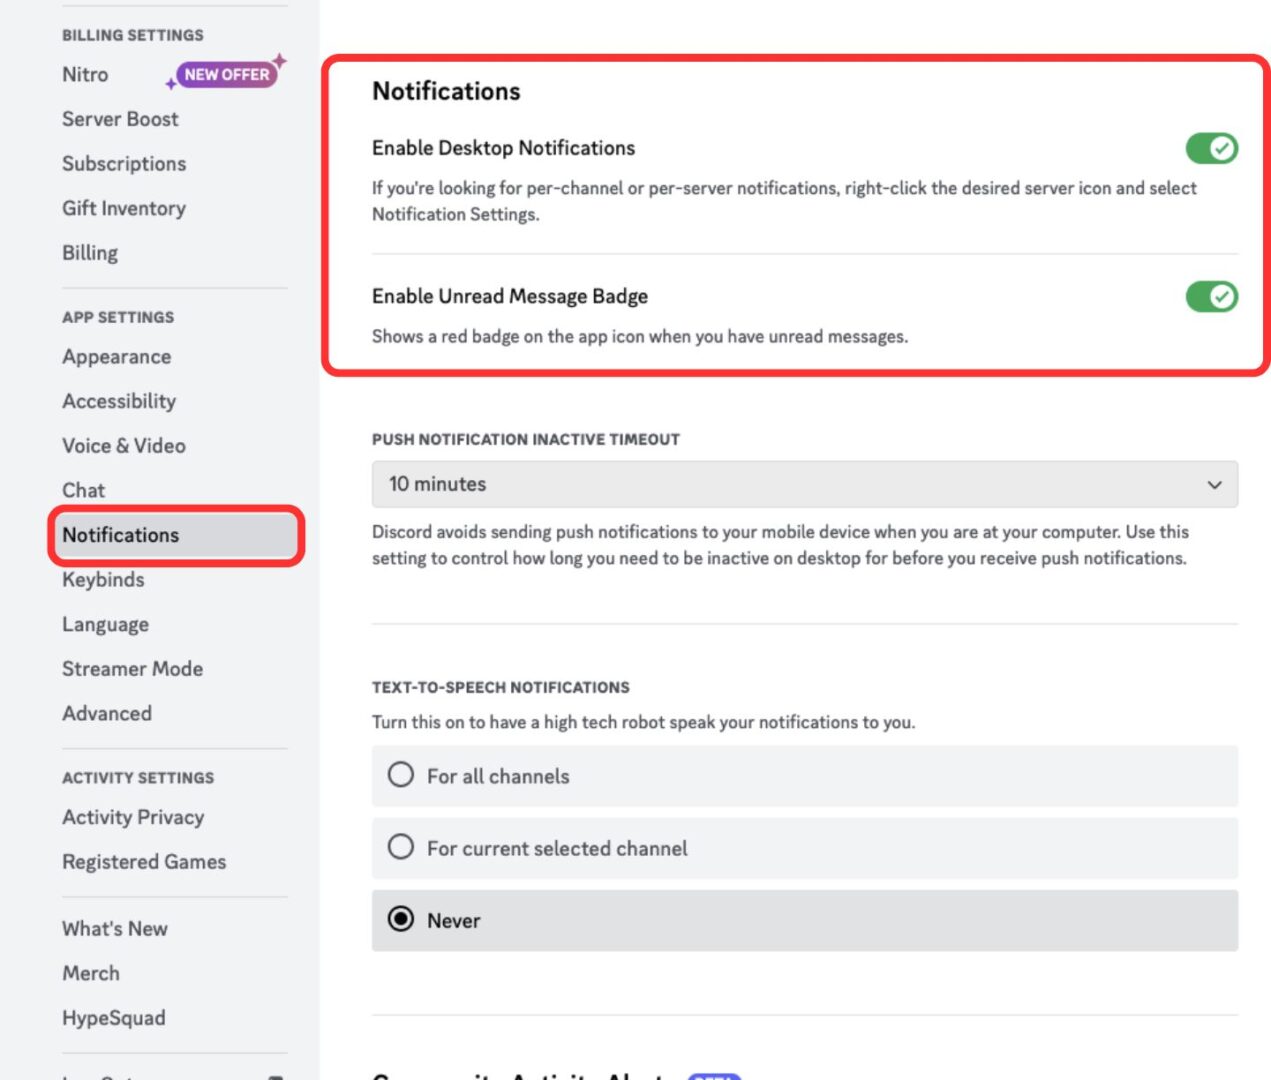
Task: View Registered Games settings
Action: tap(144, 861)
